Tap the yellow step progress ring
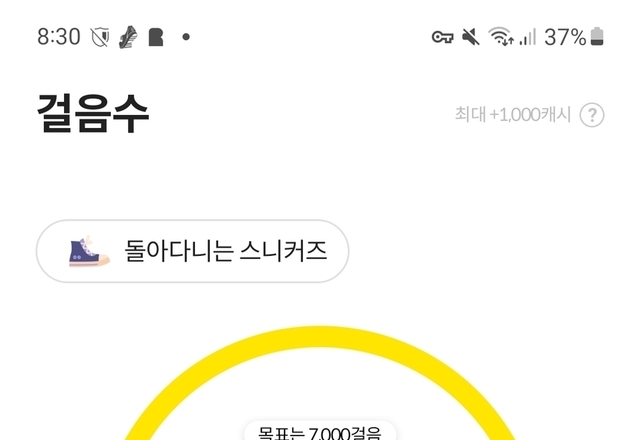 (320, 383)
